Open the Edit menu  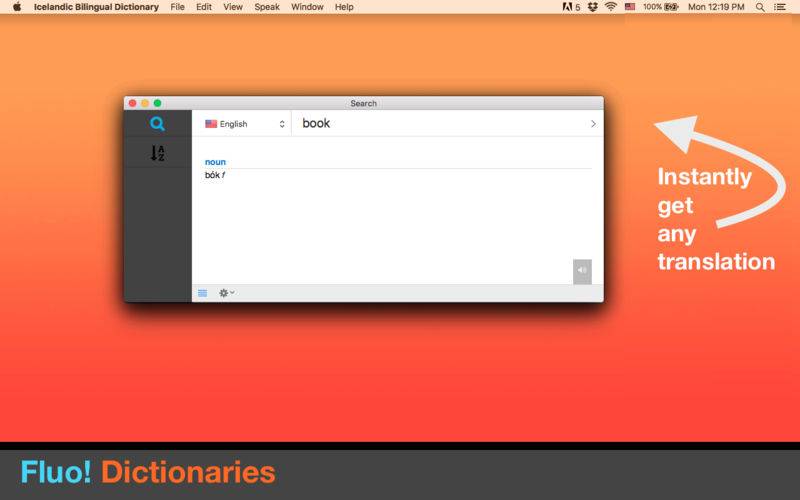pos(204,7)
